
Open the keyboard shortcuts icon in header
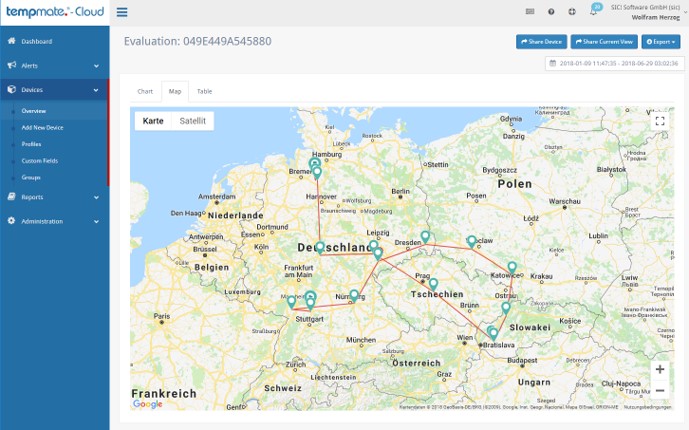click(x=530, y=11)
